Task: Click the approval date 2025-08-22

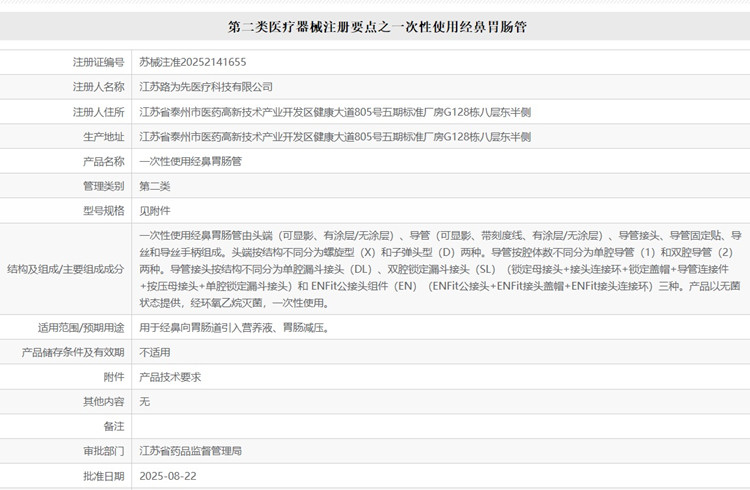Action: coord(166,476)
